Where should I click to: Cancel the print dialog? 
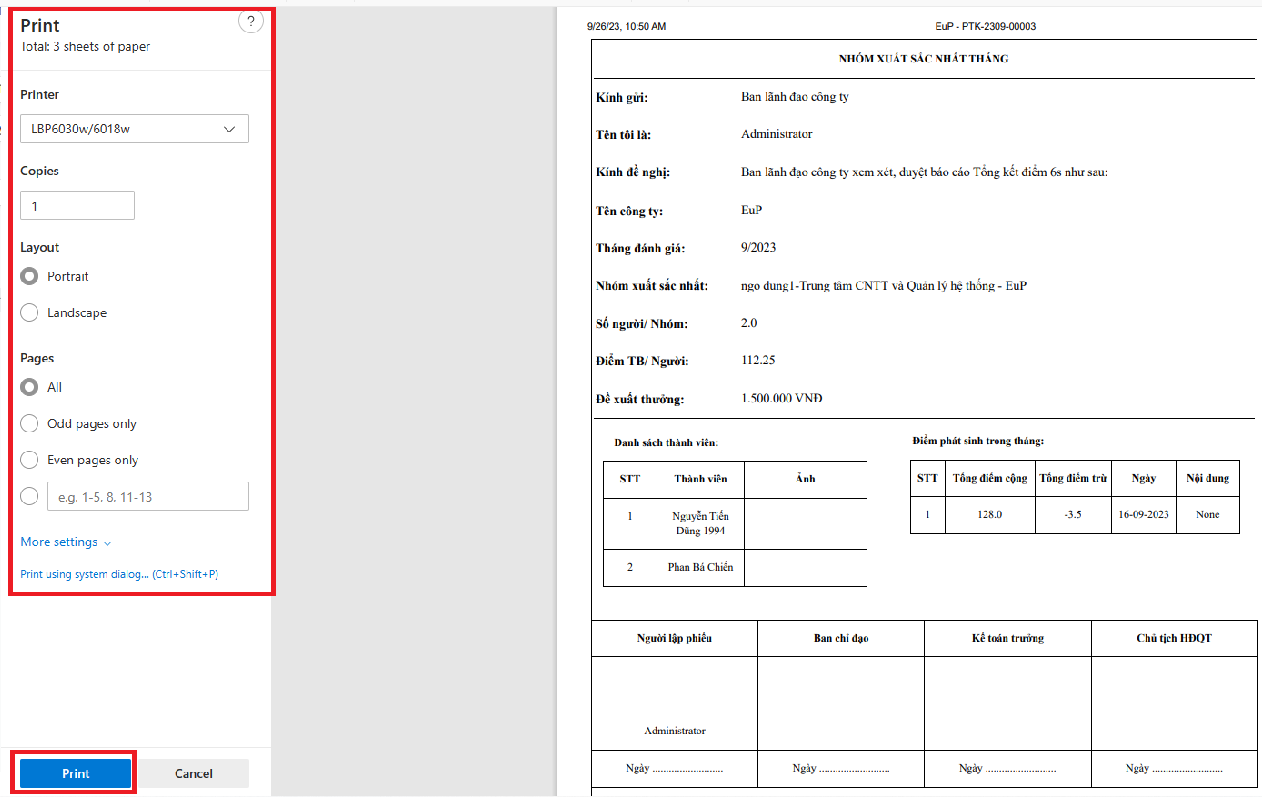(x=193, y=773)
